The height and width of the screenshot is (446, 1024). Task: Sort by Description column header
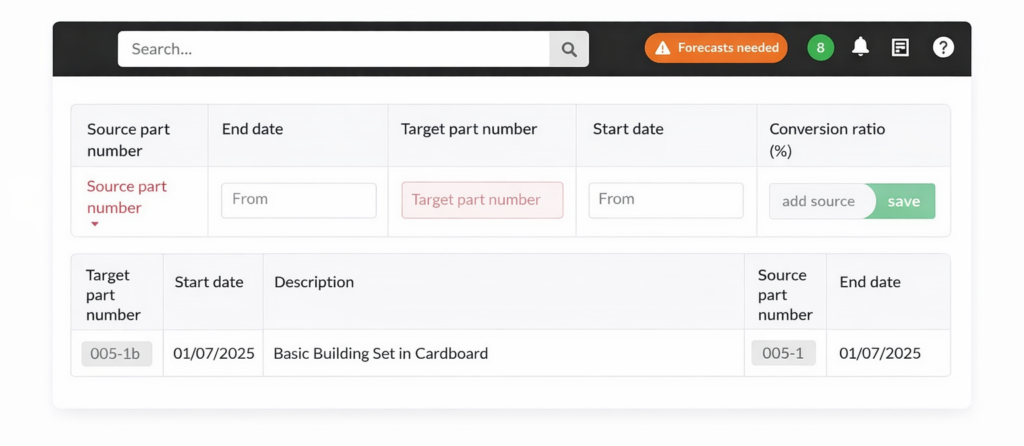[x=314, y=282]
